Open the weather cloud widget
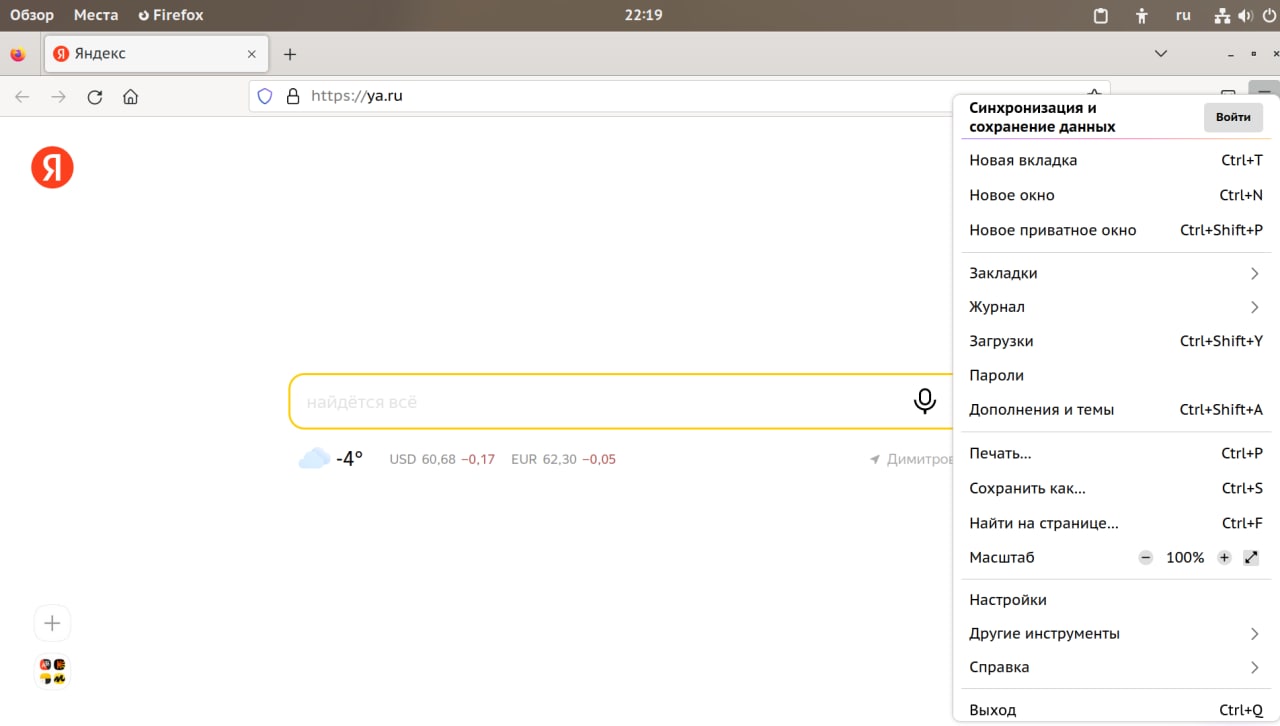1280x726 pixels. click(x=314, y=459)
